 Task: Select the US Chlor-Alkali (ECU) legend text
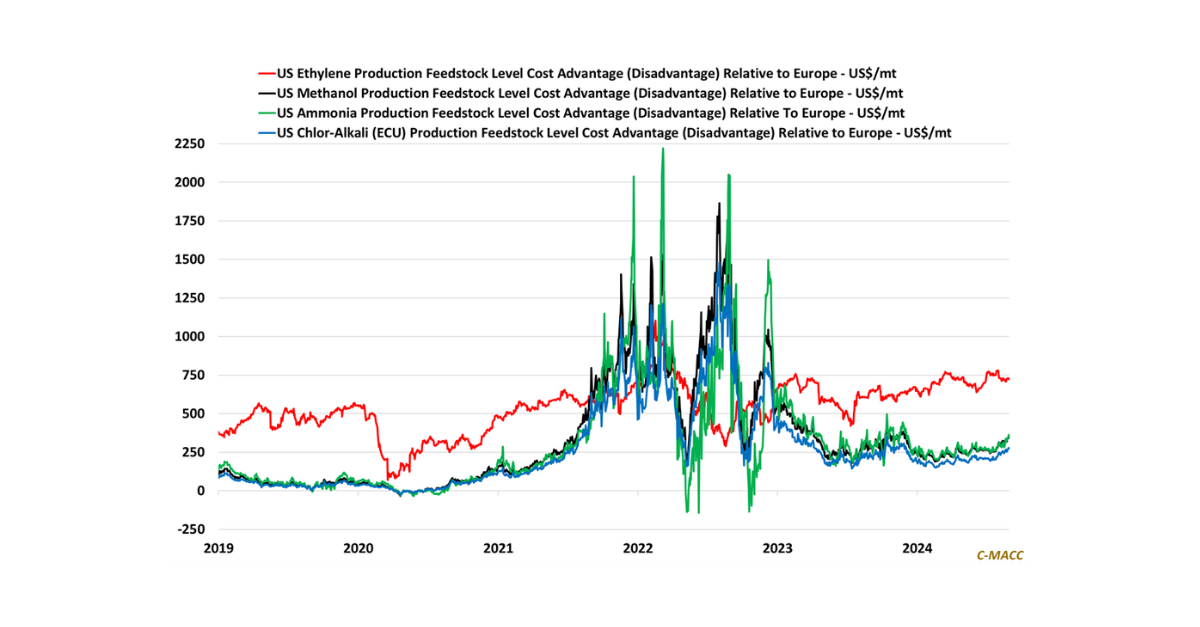tap(616, 131)
